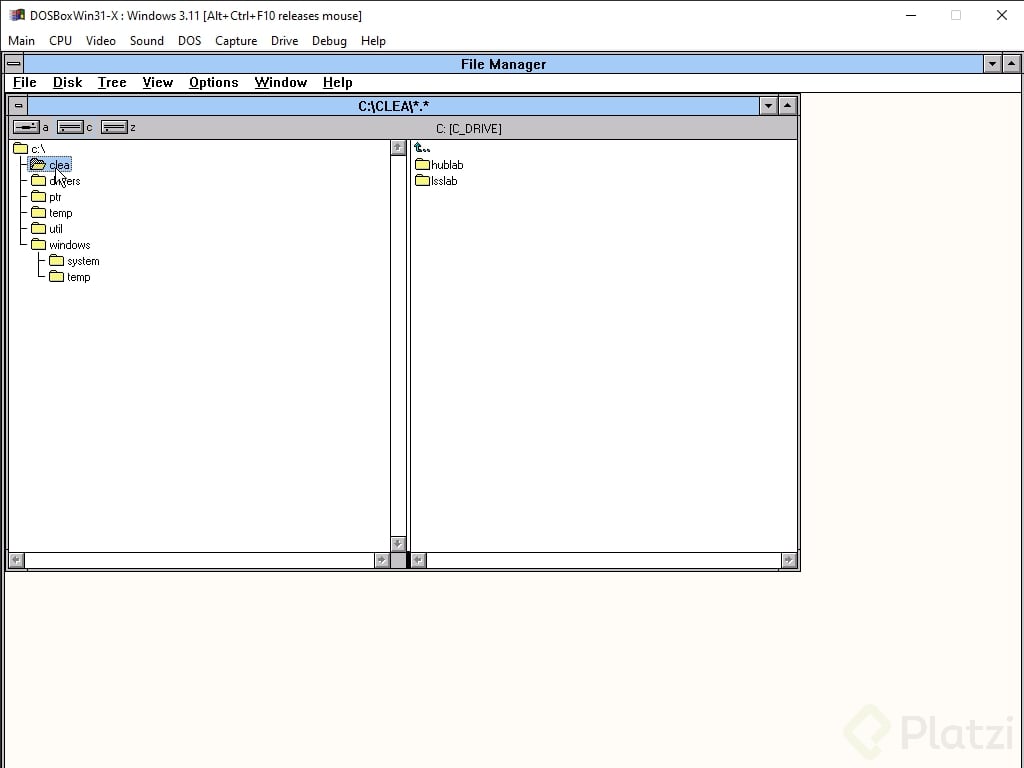1024x768 pixels.
Task: Click the up-directory arrow icon
Action: [x=422, y=148]
